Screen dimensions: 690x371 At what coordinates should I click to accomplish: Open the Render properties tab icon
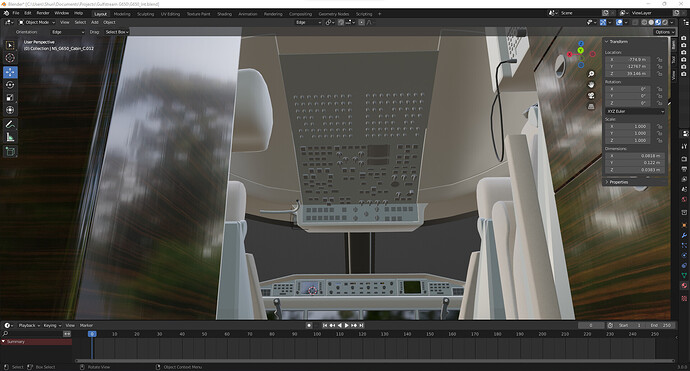[684, 159]
